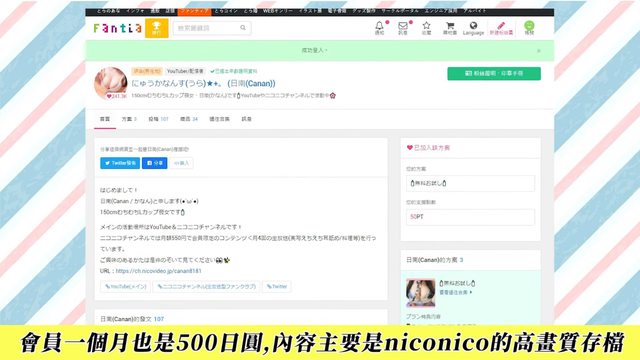This screenshot has height=360, width=640.
Task: Open the Twitter link tag below profile
Action: point(277,287)
